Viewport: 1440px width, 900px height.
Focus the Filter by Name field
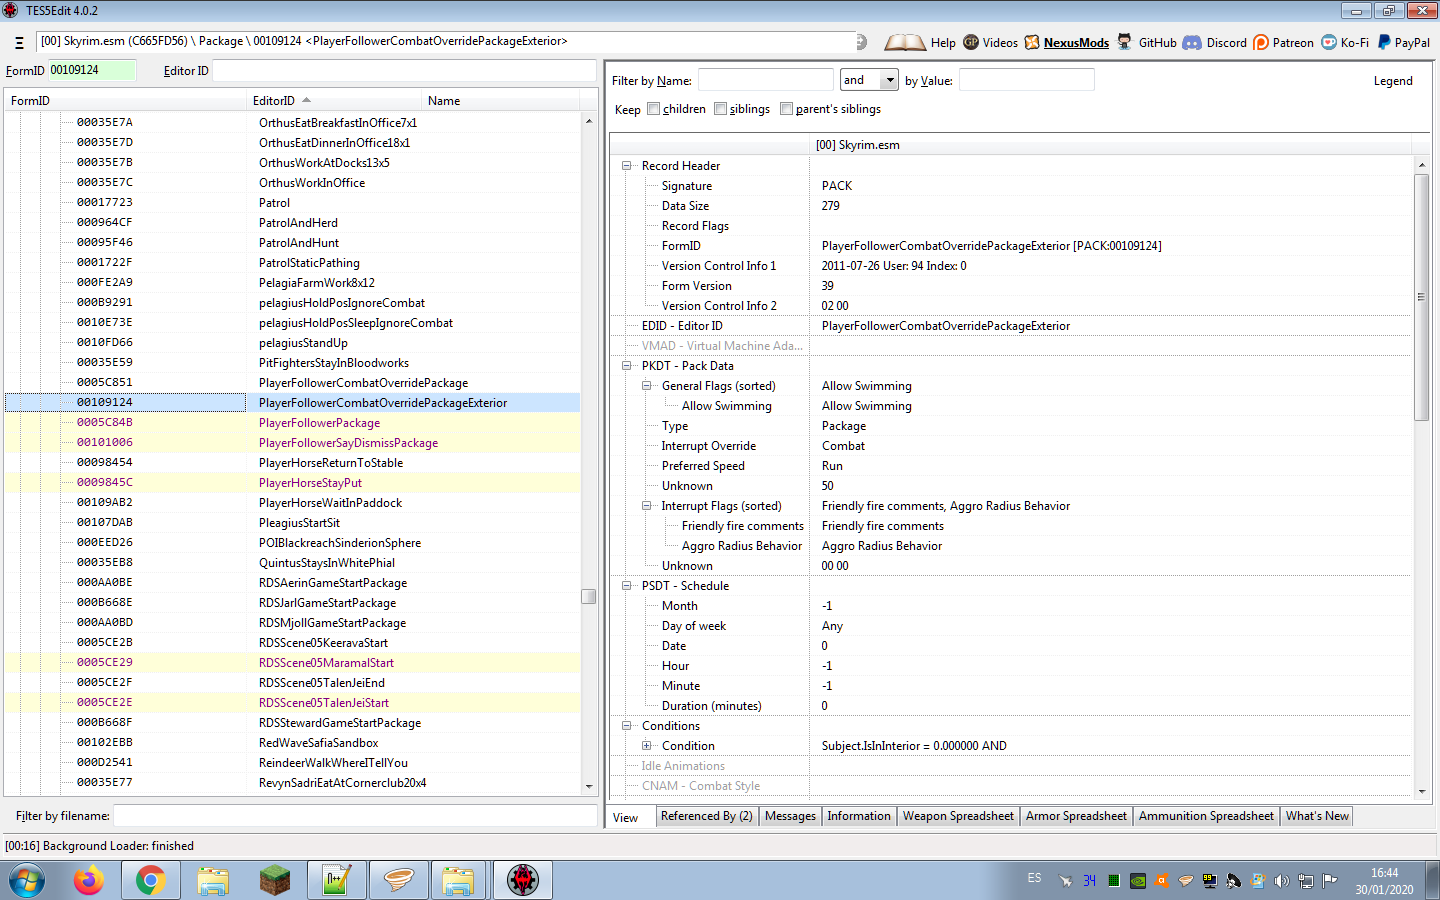[765, 80]
